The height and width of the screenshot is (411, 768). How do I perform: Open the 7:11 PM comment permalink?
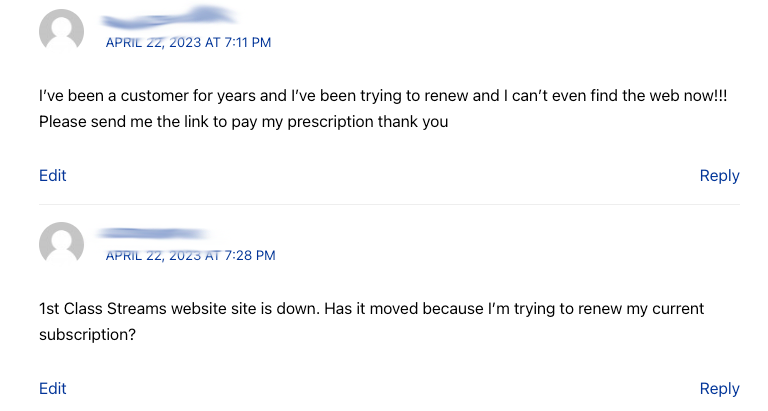coord(188,42)
